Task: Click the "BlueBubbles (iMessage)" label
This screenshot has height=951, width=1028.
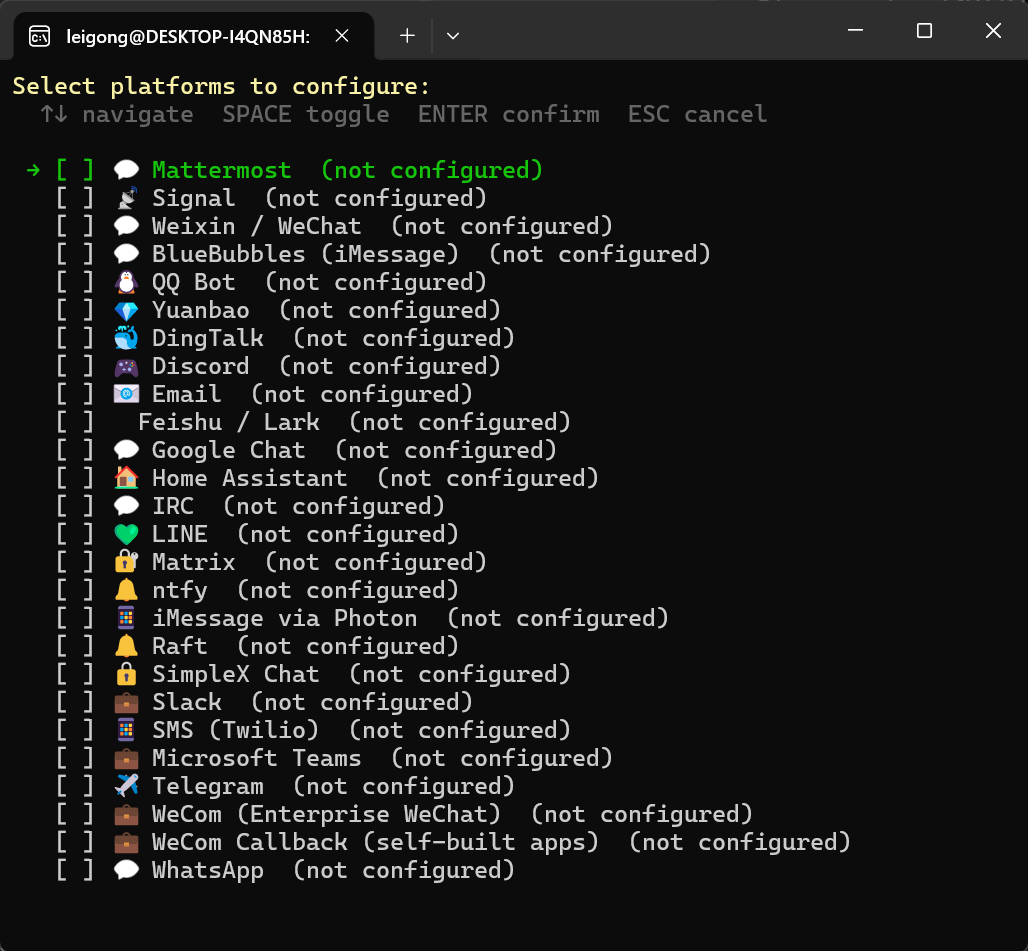Action: [x=305, y=254]
